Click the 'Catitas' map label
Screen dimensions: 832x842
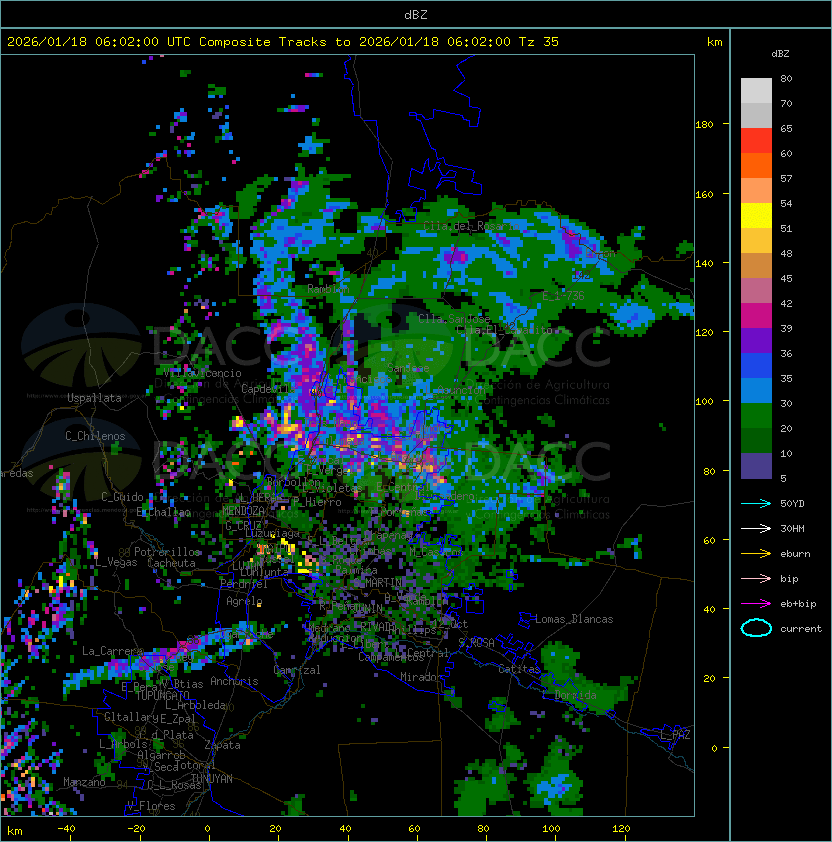(519, 669)
